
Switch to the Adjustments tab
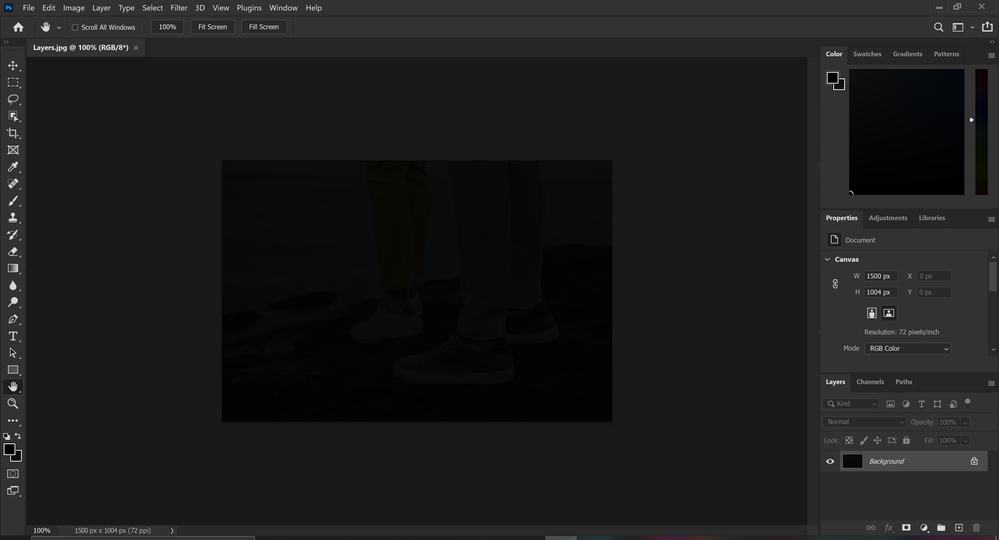[888, 218]
